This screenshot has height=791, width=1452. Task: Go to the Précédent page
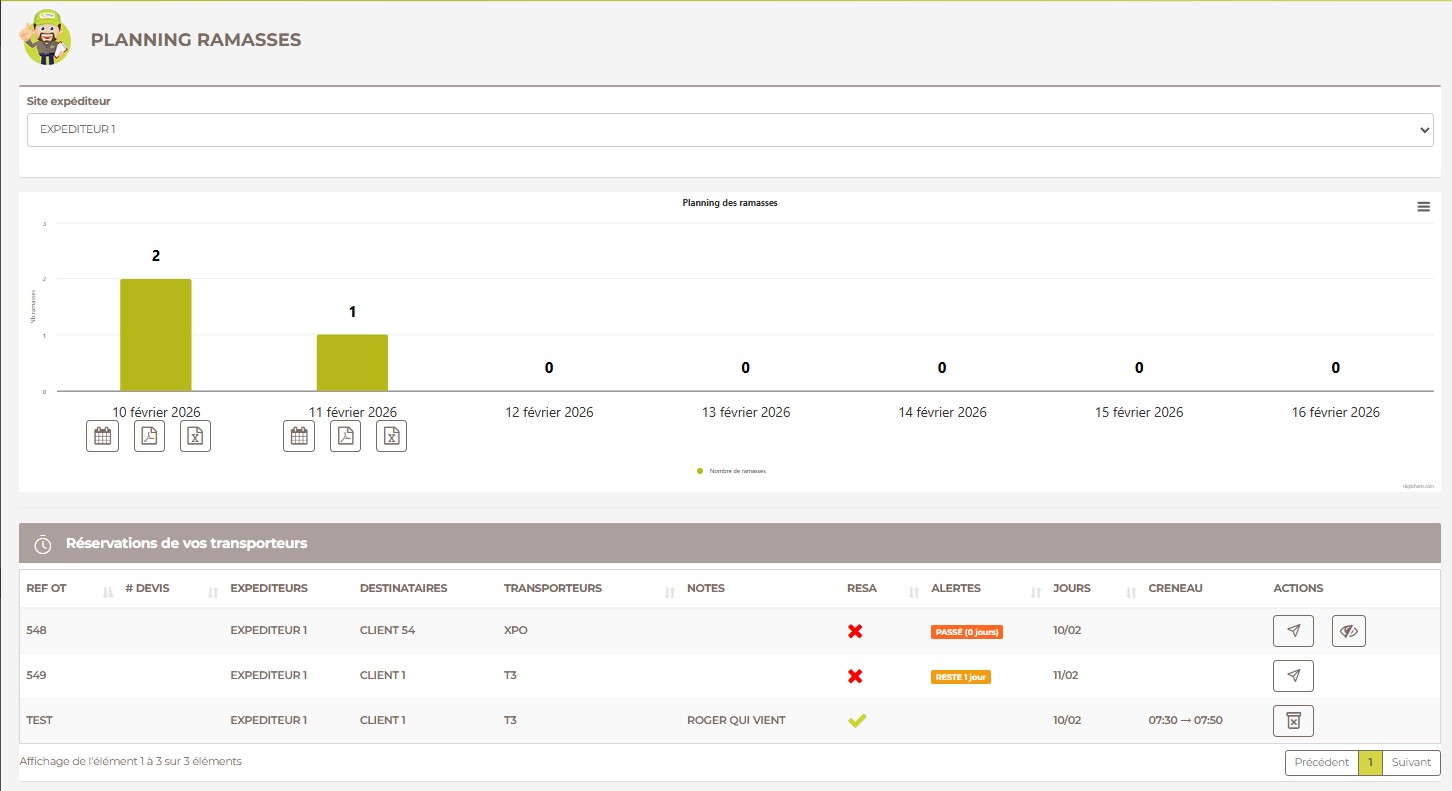1321,762
